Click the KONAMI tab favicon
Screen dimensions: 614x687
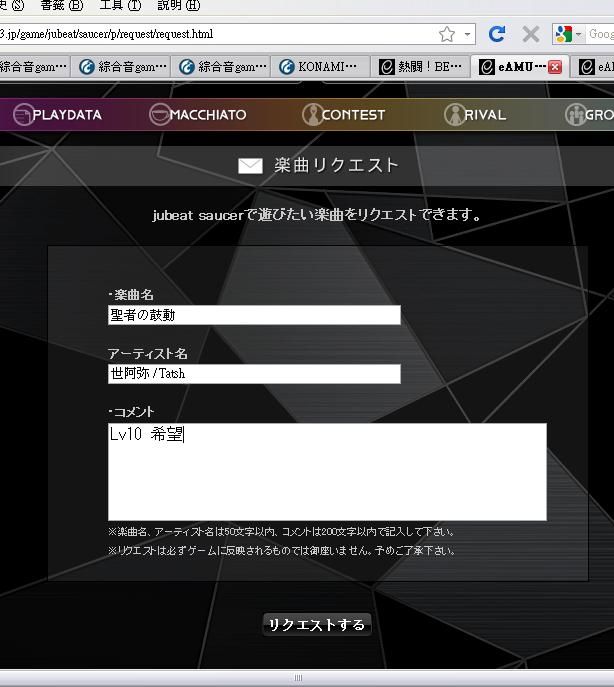click(x=287, y=67)
